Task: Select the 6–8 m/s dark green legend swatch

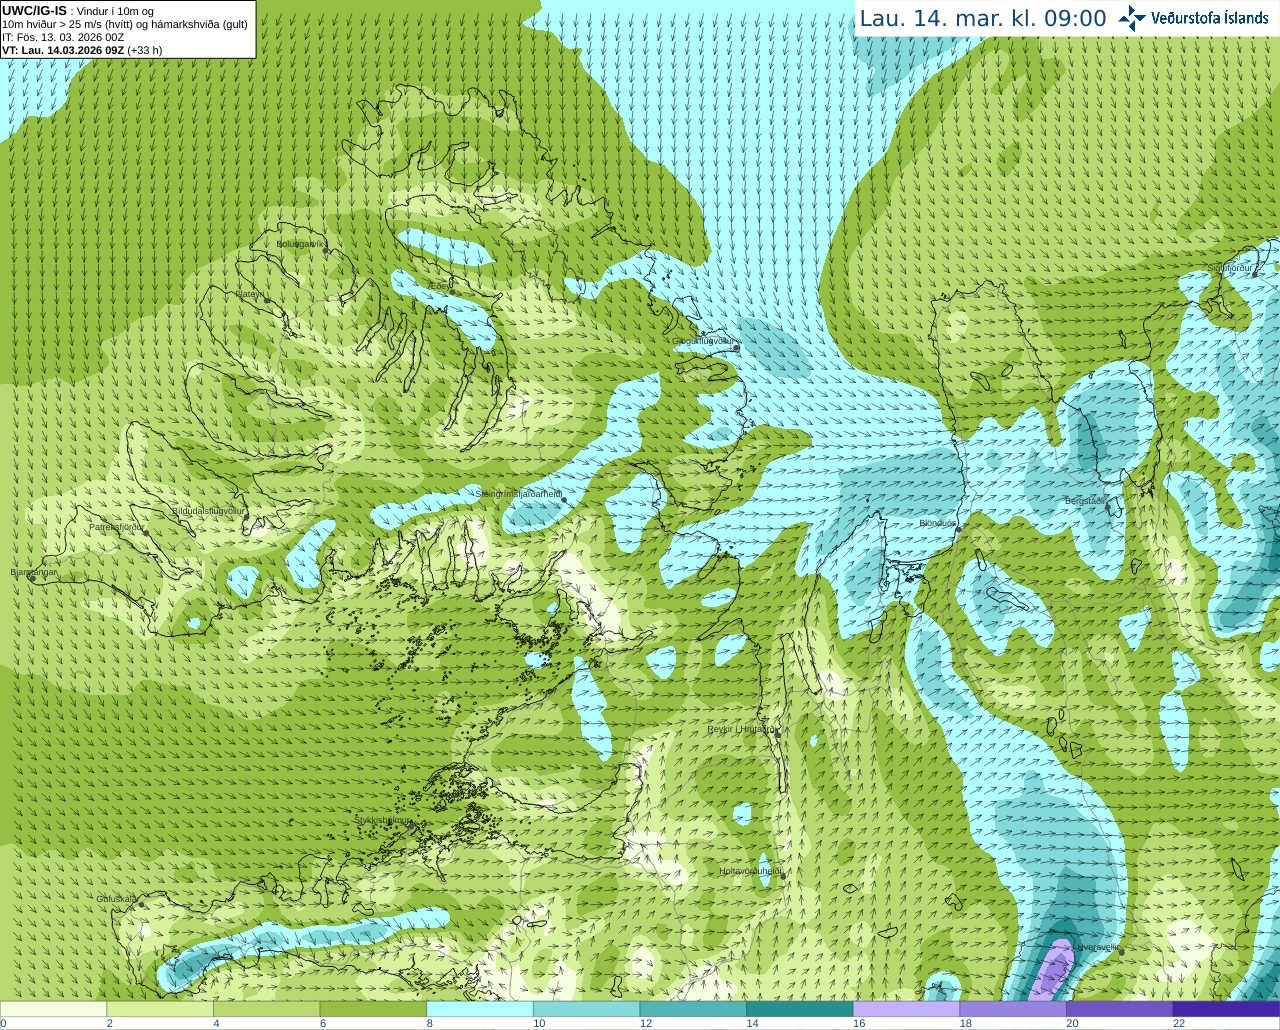Action: tap(373, 1009)
